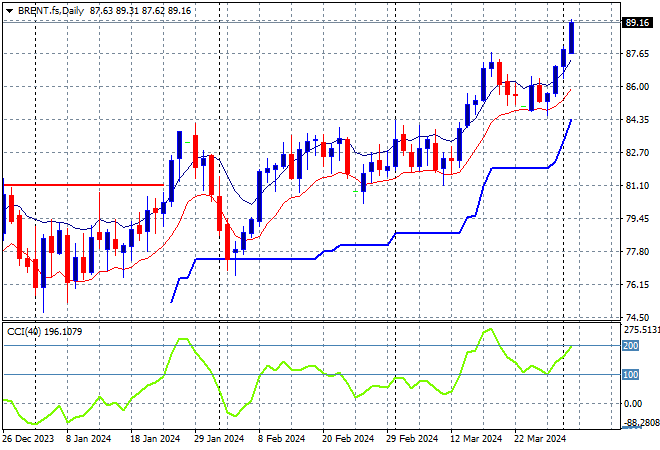The height and width of the screenshot is (450, 660).
Task: Select the red horizontal resistance line at 81.10
Action: [x=83, y=184]
